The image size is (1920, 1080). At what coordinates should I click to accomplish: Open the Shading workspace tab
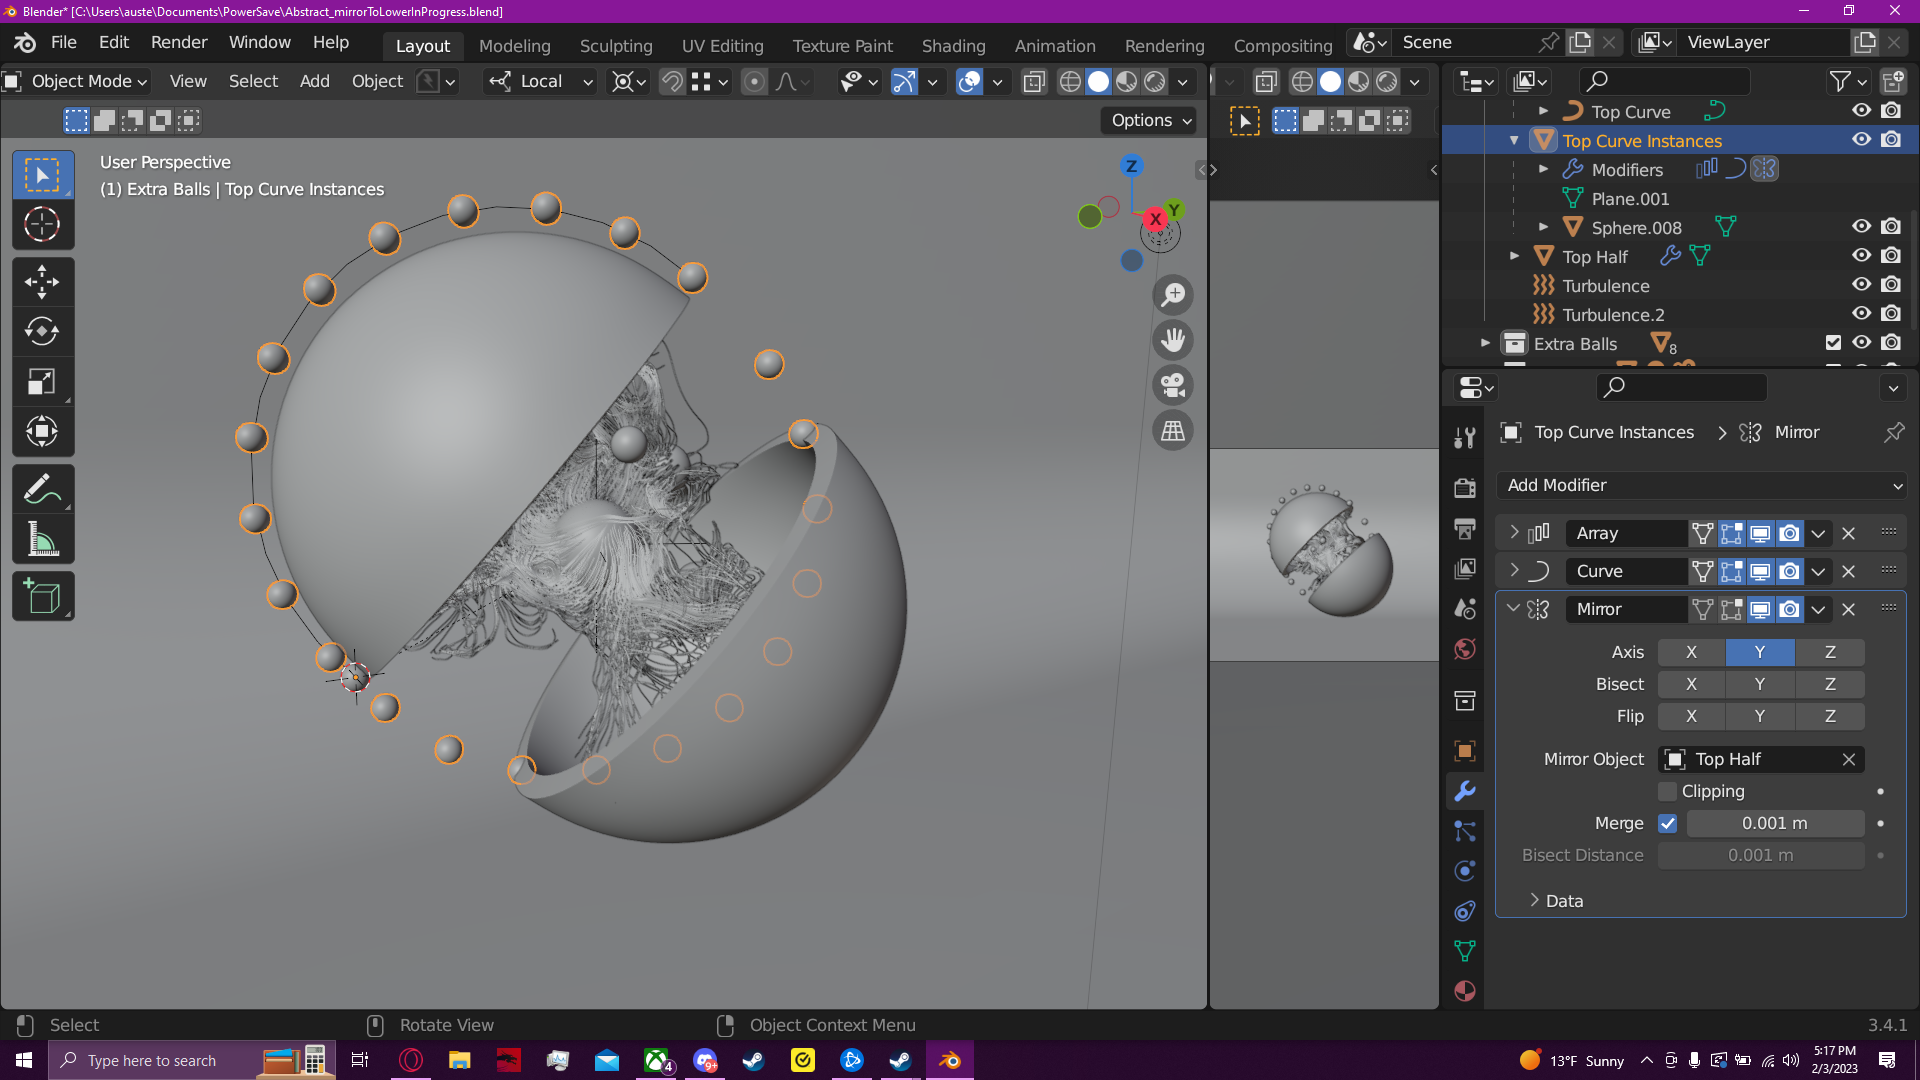[x=953, y=44]
